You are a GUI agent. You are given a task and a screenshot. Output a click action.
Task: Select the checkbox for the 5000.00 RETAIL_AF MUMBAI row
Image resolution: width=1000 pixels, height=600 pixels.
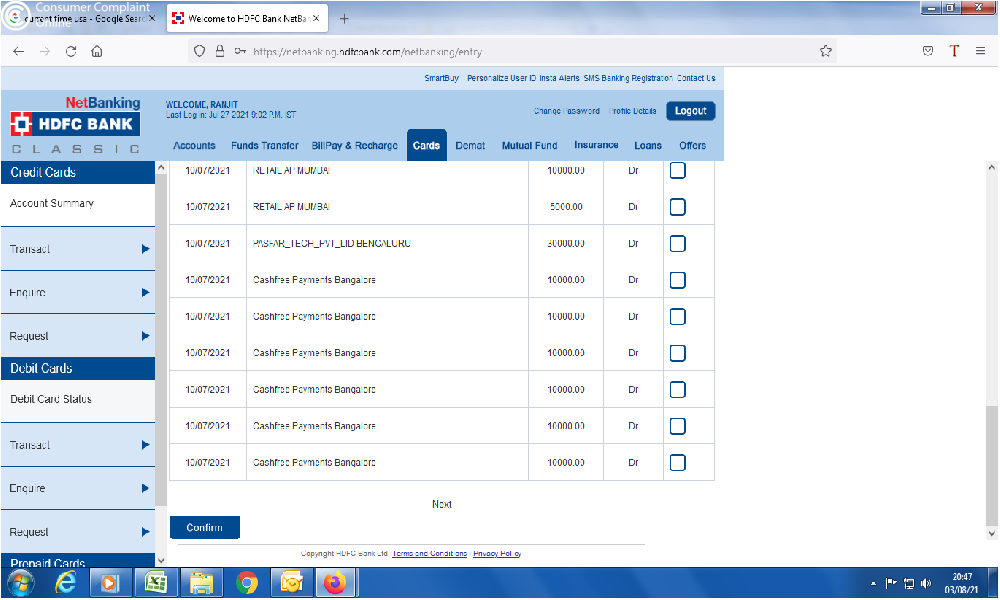677,207
